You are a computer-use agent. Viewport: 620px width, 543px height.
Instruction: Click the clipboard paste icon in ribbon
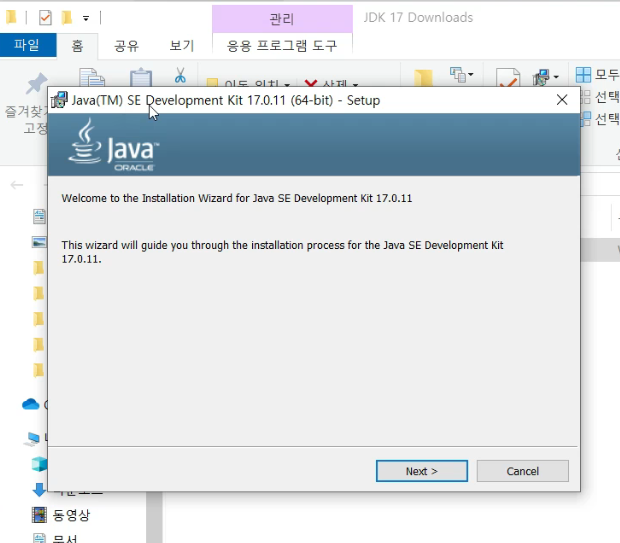(x=141, y=77)
